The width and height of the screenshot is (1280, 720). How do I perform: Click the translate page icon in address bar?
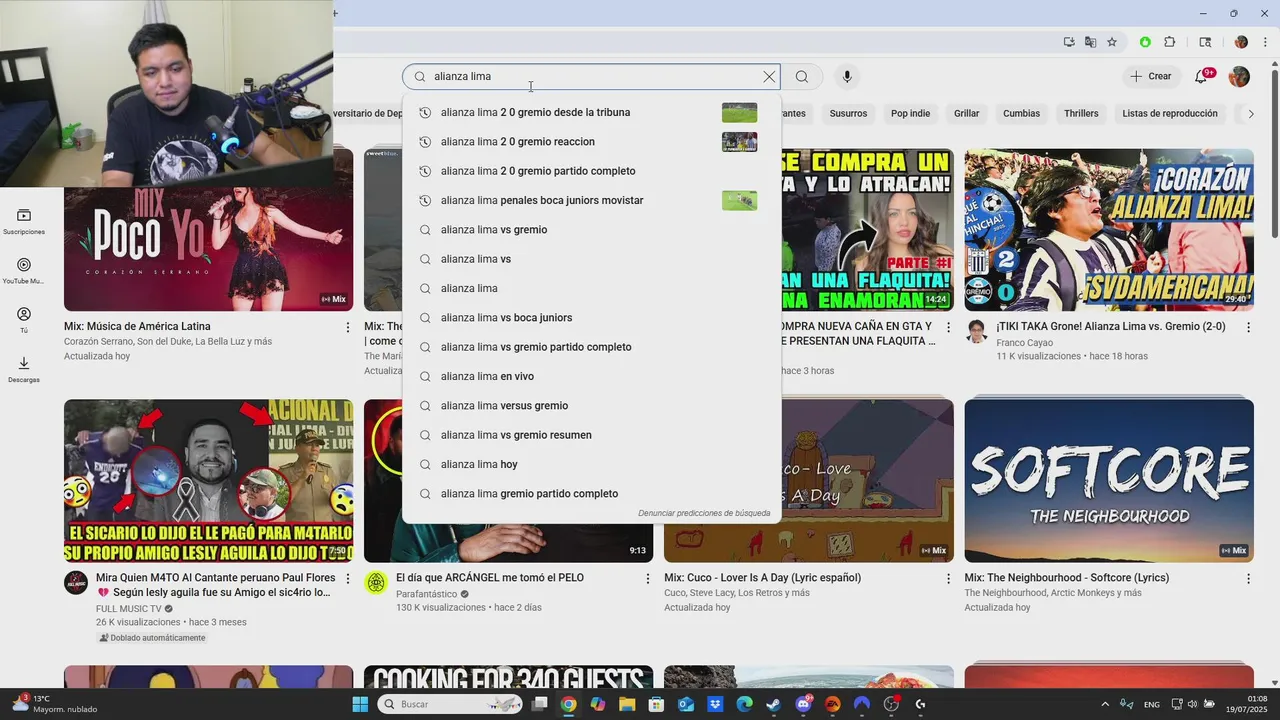coord(1090,42)
